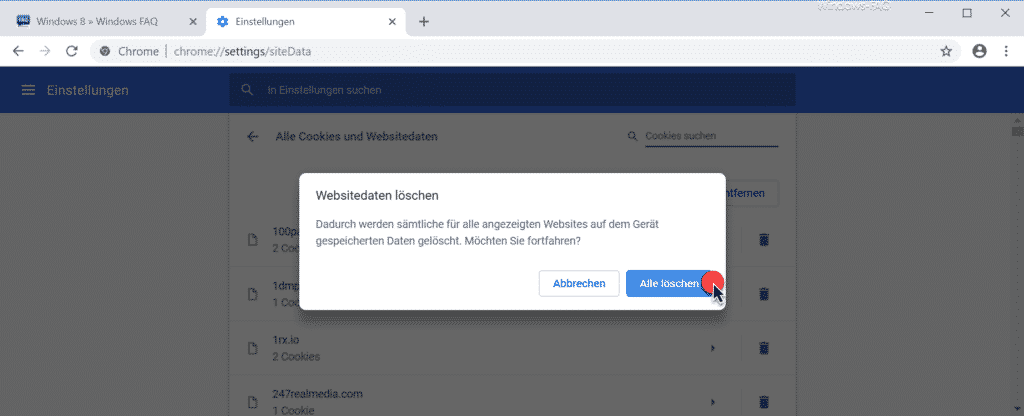The image size is (1024, 416).
Task: Minimize the Chrome window
Action: [930, 13]
